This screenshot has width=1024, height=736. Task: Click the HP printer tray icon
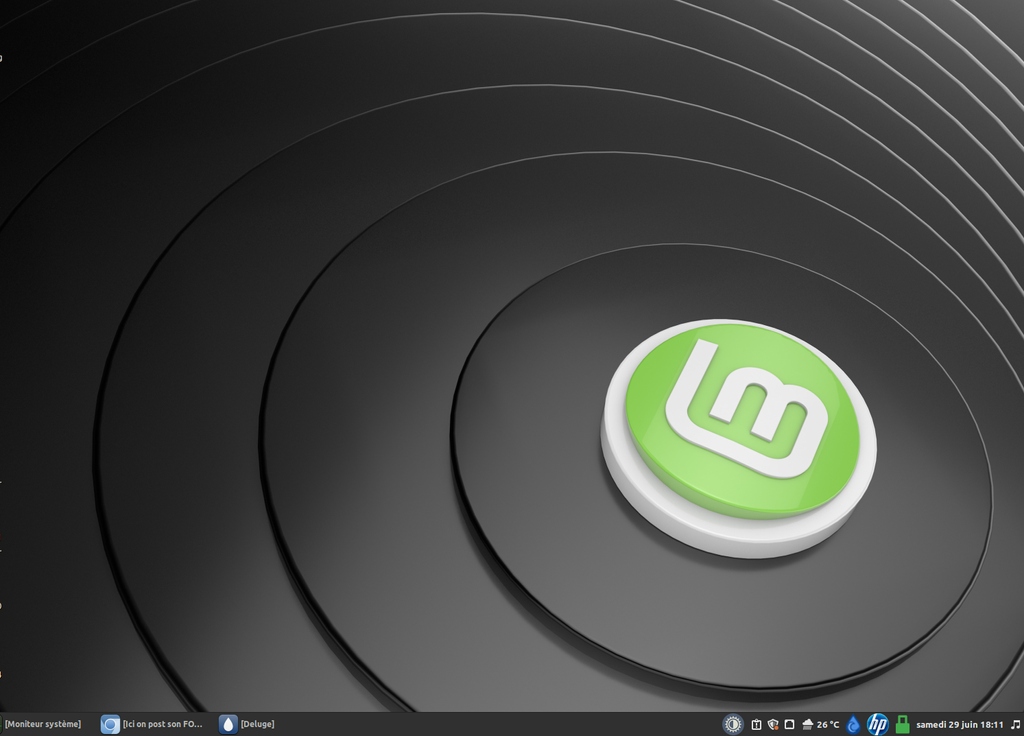(878, 724)
